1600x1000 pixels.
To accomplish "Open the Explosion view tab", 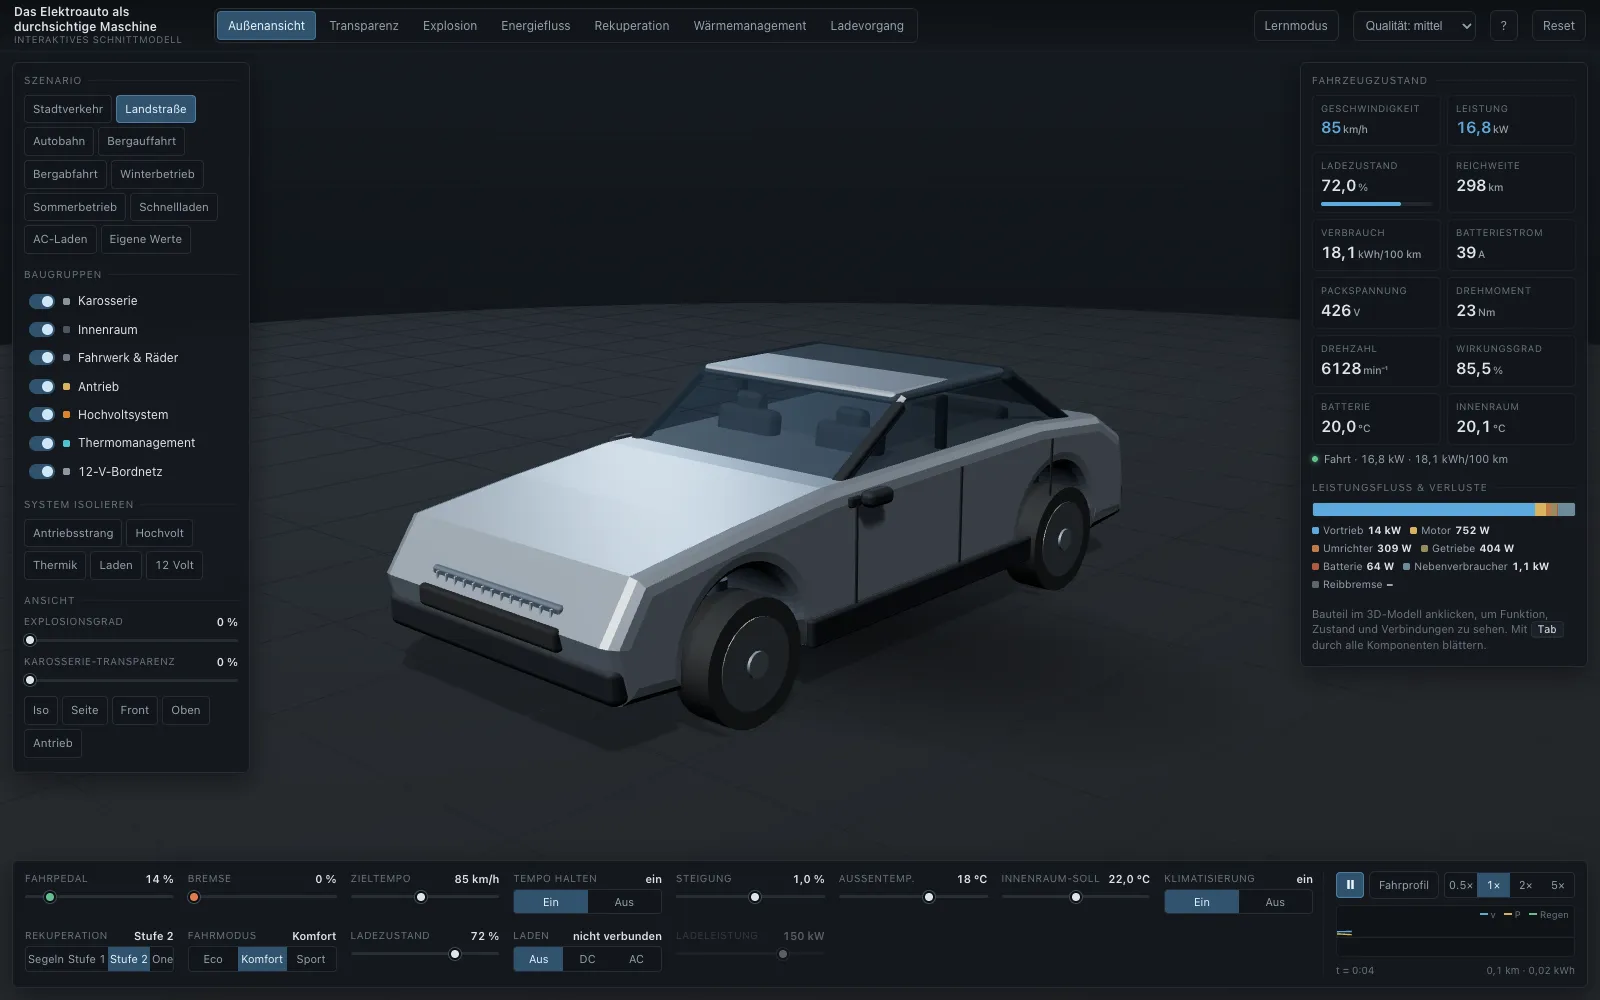I will (450, 26).
